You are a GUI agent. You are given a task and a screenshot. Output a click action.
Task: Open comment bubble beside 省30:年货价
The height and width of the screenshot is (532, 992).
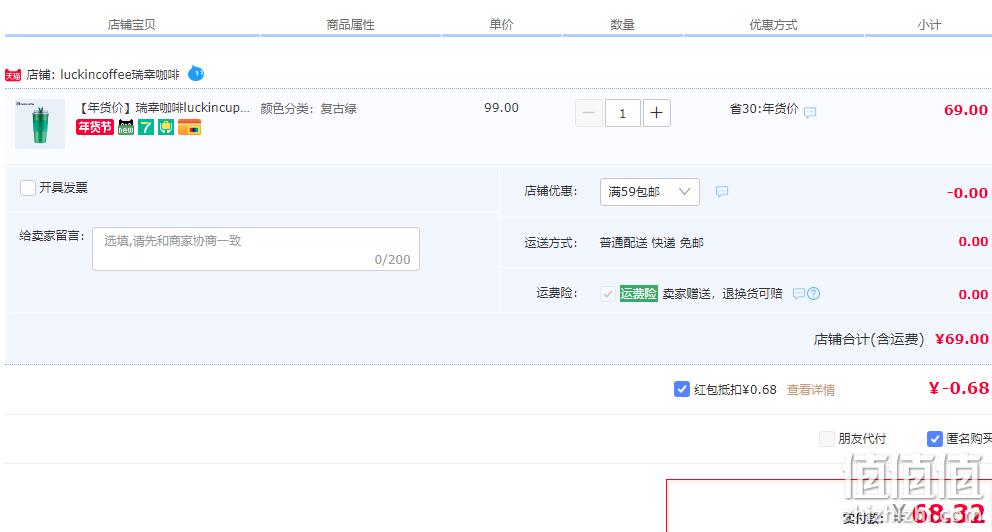(x=810, y=112)
